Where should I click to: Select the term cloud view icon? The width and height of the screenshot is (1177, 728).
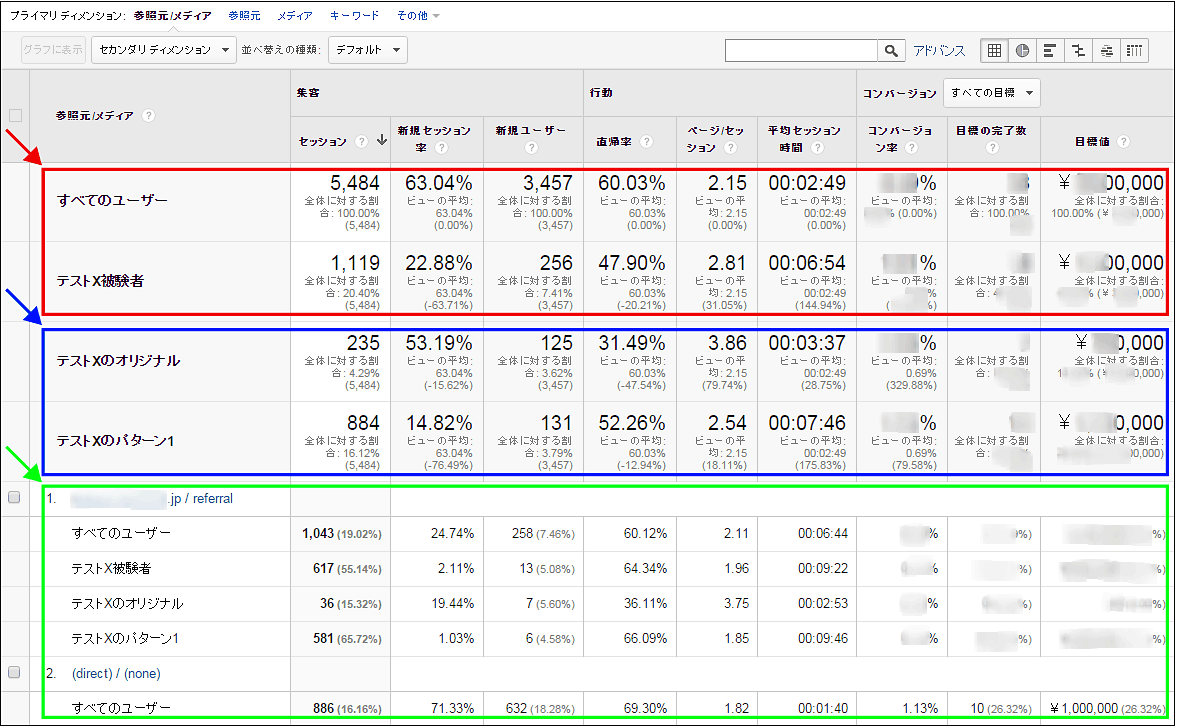(x=1106, y=51)
